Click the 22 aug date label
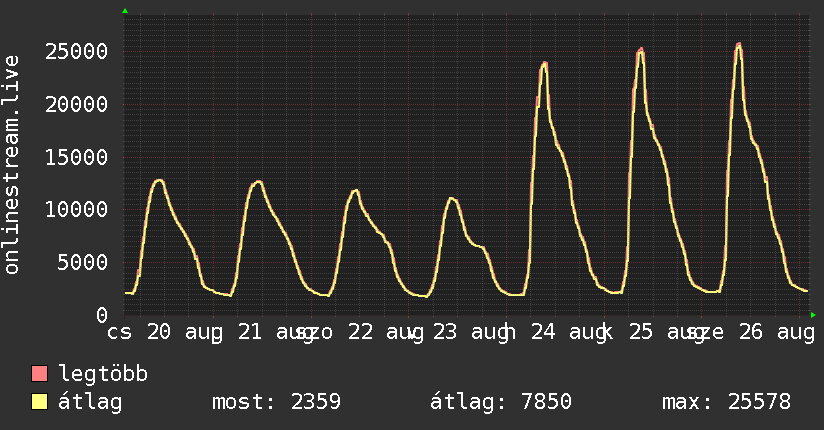This screenshot has width=824, height=430. tap(385, 333)
